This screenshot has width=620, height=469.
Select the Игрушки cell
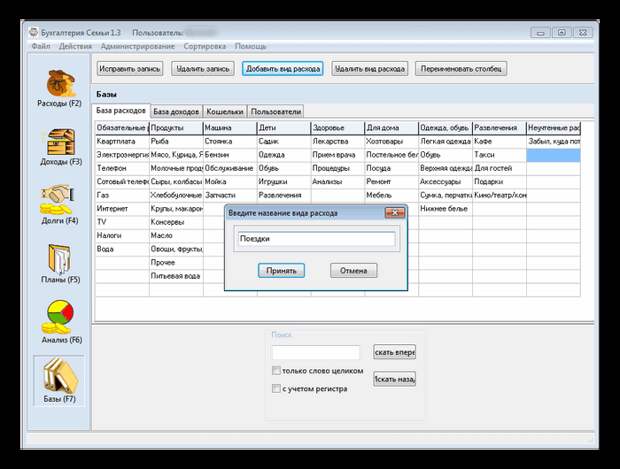[284, 182]
